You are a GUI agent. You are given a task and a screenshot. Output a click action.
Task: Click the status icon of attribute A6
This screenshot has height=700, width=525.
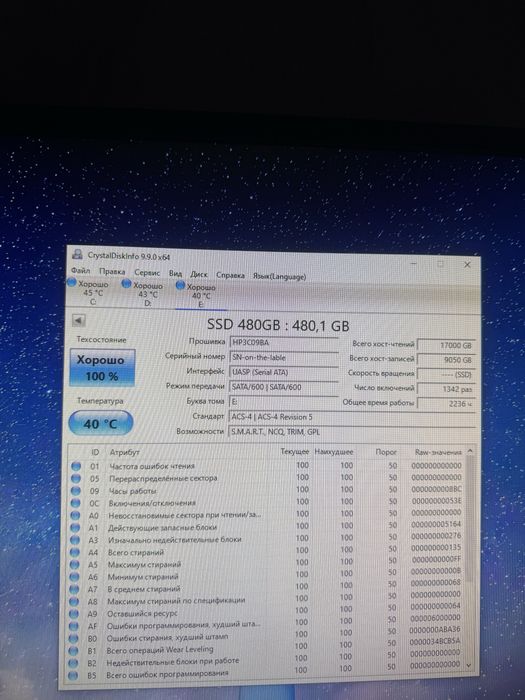(x=75, y=577)
